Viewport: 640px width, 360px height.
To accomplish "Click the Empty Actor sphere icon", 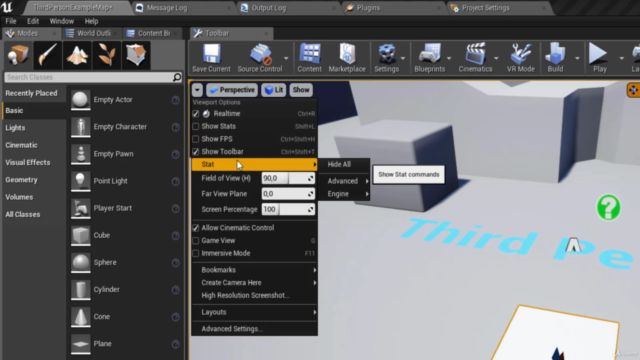I will 80,100.
